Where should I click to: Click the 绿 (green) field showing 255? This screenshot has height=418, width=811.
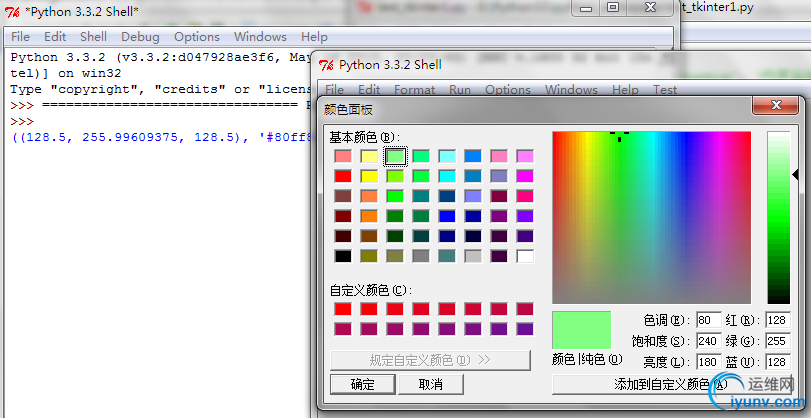pos(778,341)
